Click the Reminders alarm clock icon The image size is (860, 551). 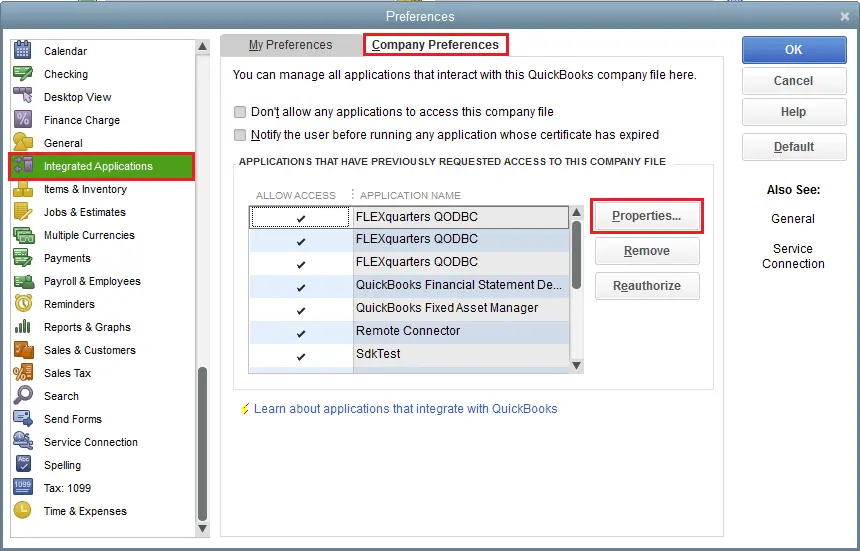pyautogui.click(x=23, y=303)
